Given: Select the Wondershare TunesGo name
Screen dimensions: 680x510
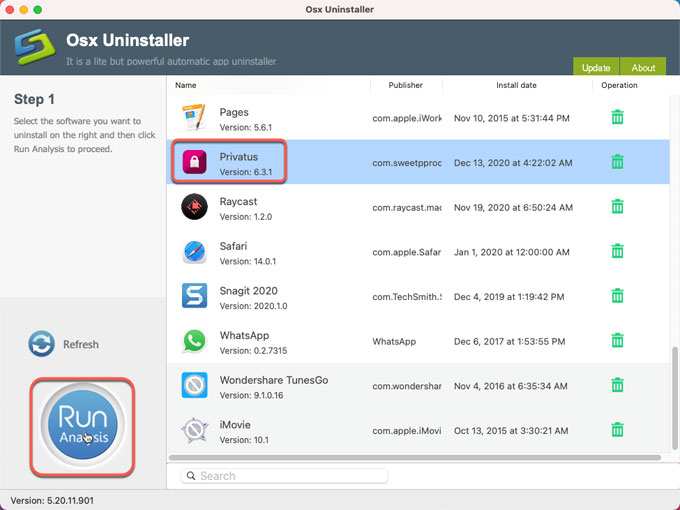Looking at the screenshot, I should [274, 380].
